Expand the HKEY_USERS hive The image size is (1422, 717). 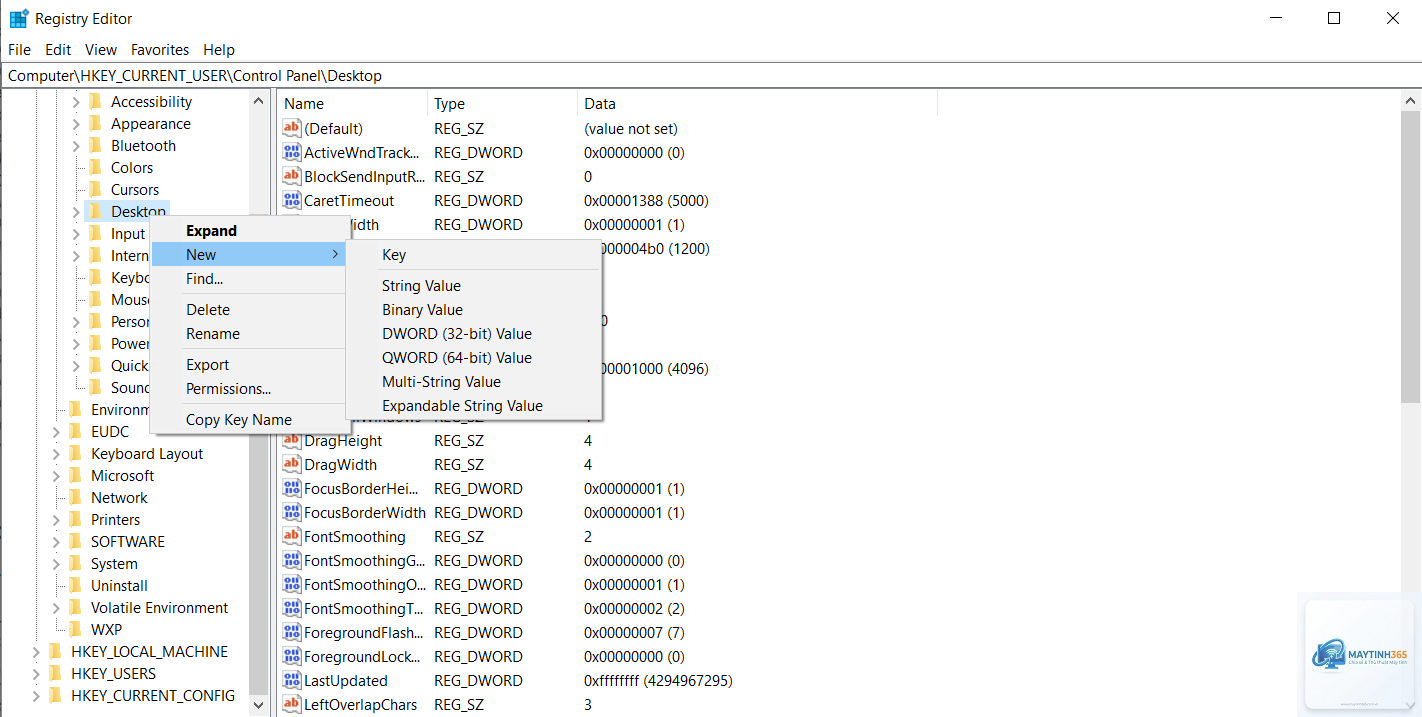pyautogui.click(x=36, y=674)
